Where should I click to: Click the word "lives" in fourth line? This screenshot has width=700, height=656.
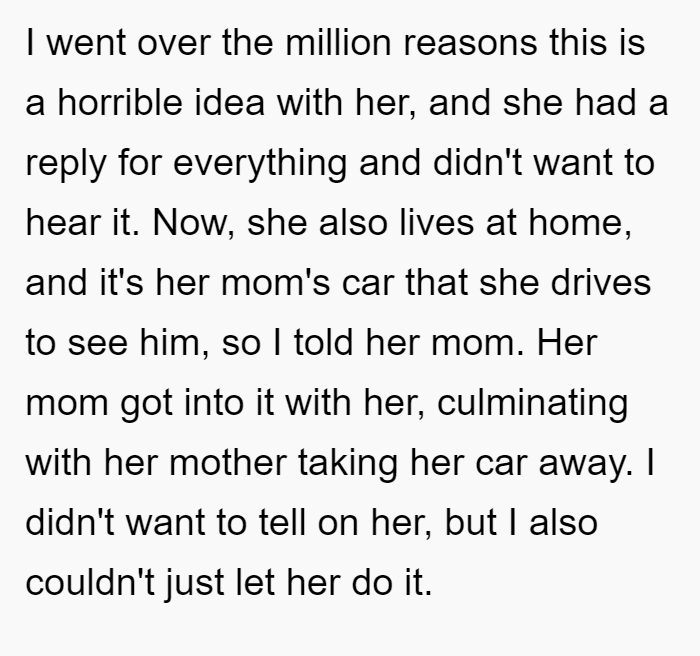tap(437, 223)
